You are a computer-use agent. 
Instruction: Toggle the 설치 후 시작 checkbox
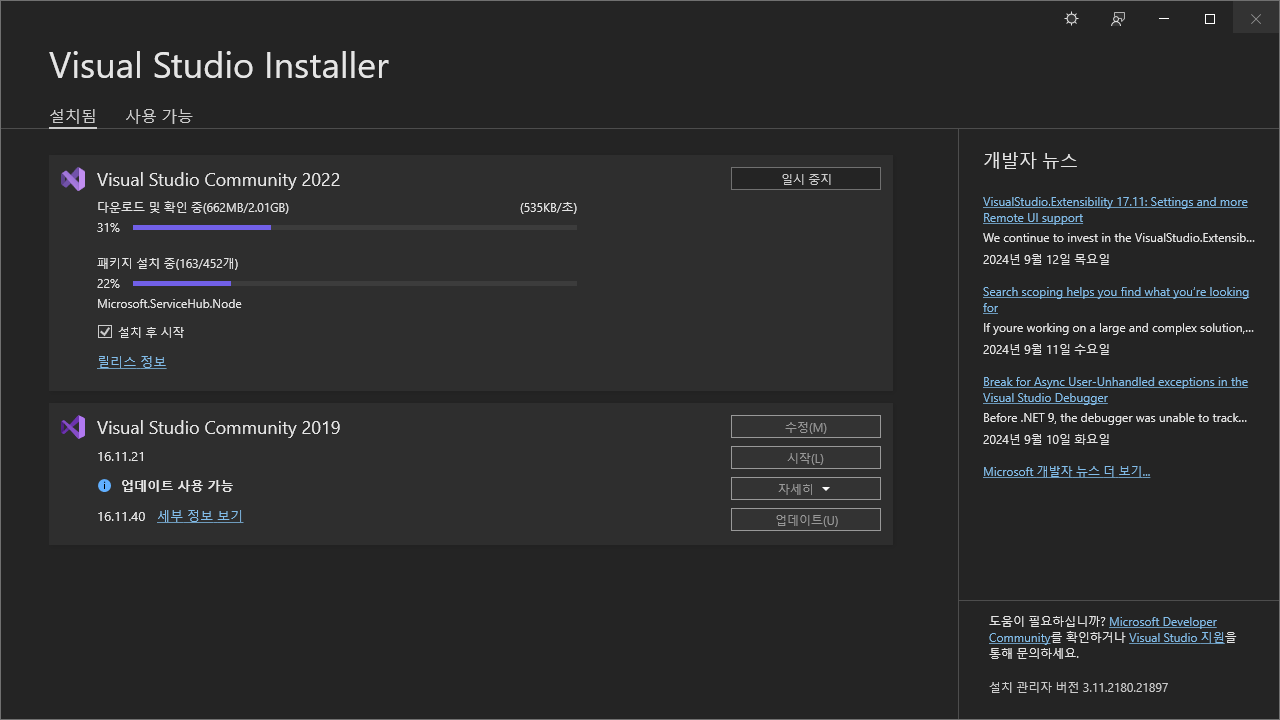[104, 332]
